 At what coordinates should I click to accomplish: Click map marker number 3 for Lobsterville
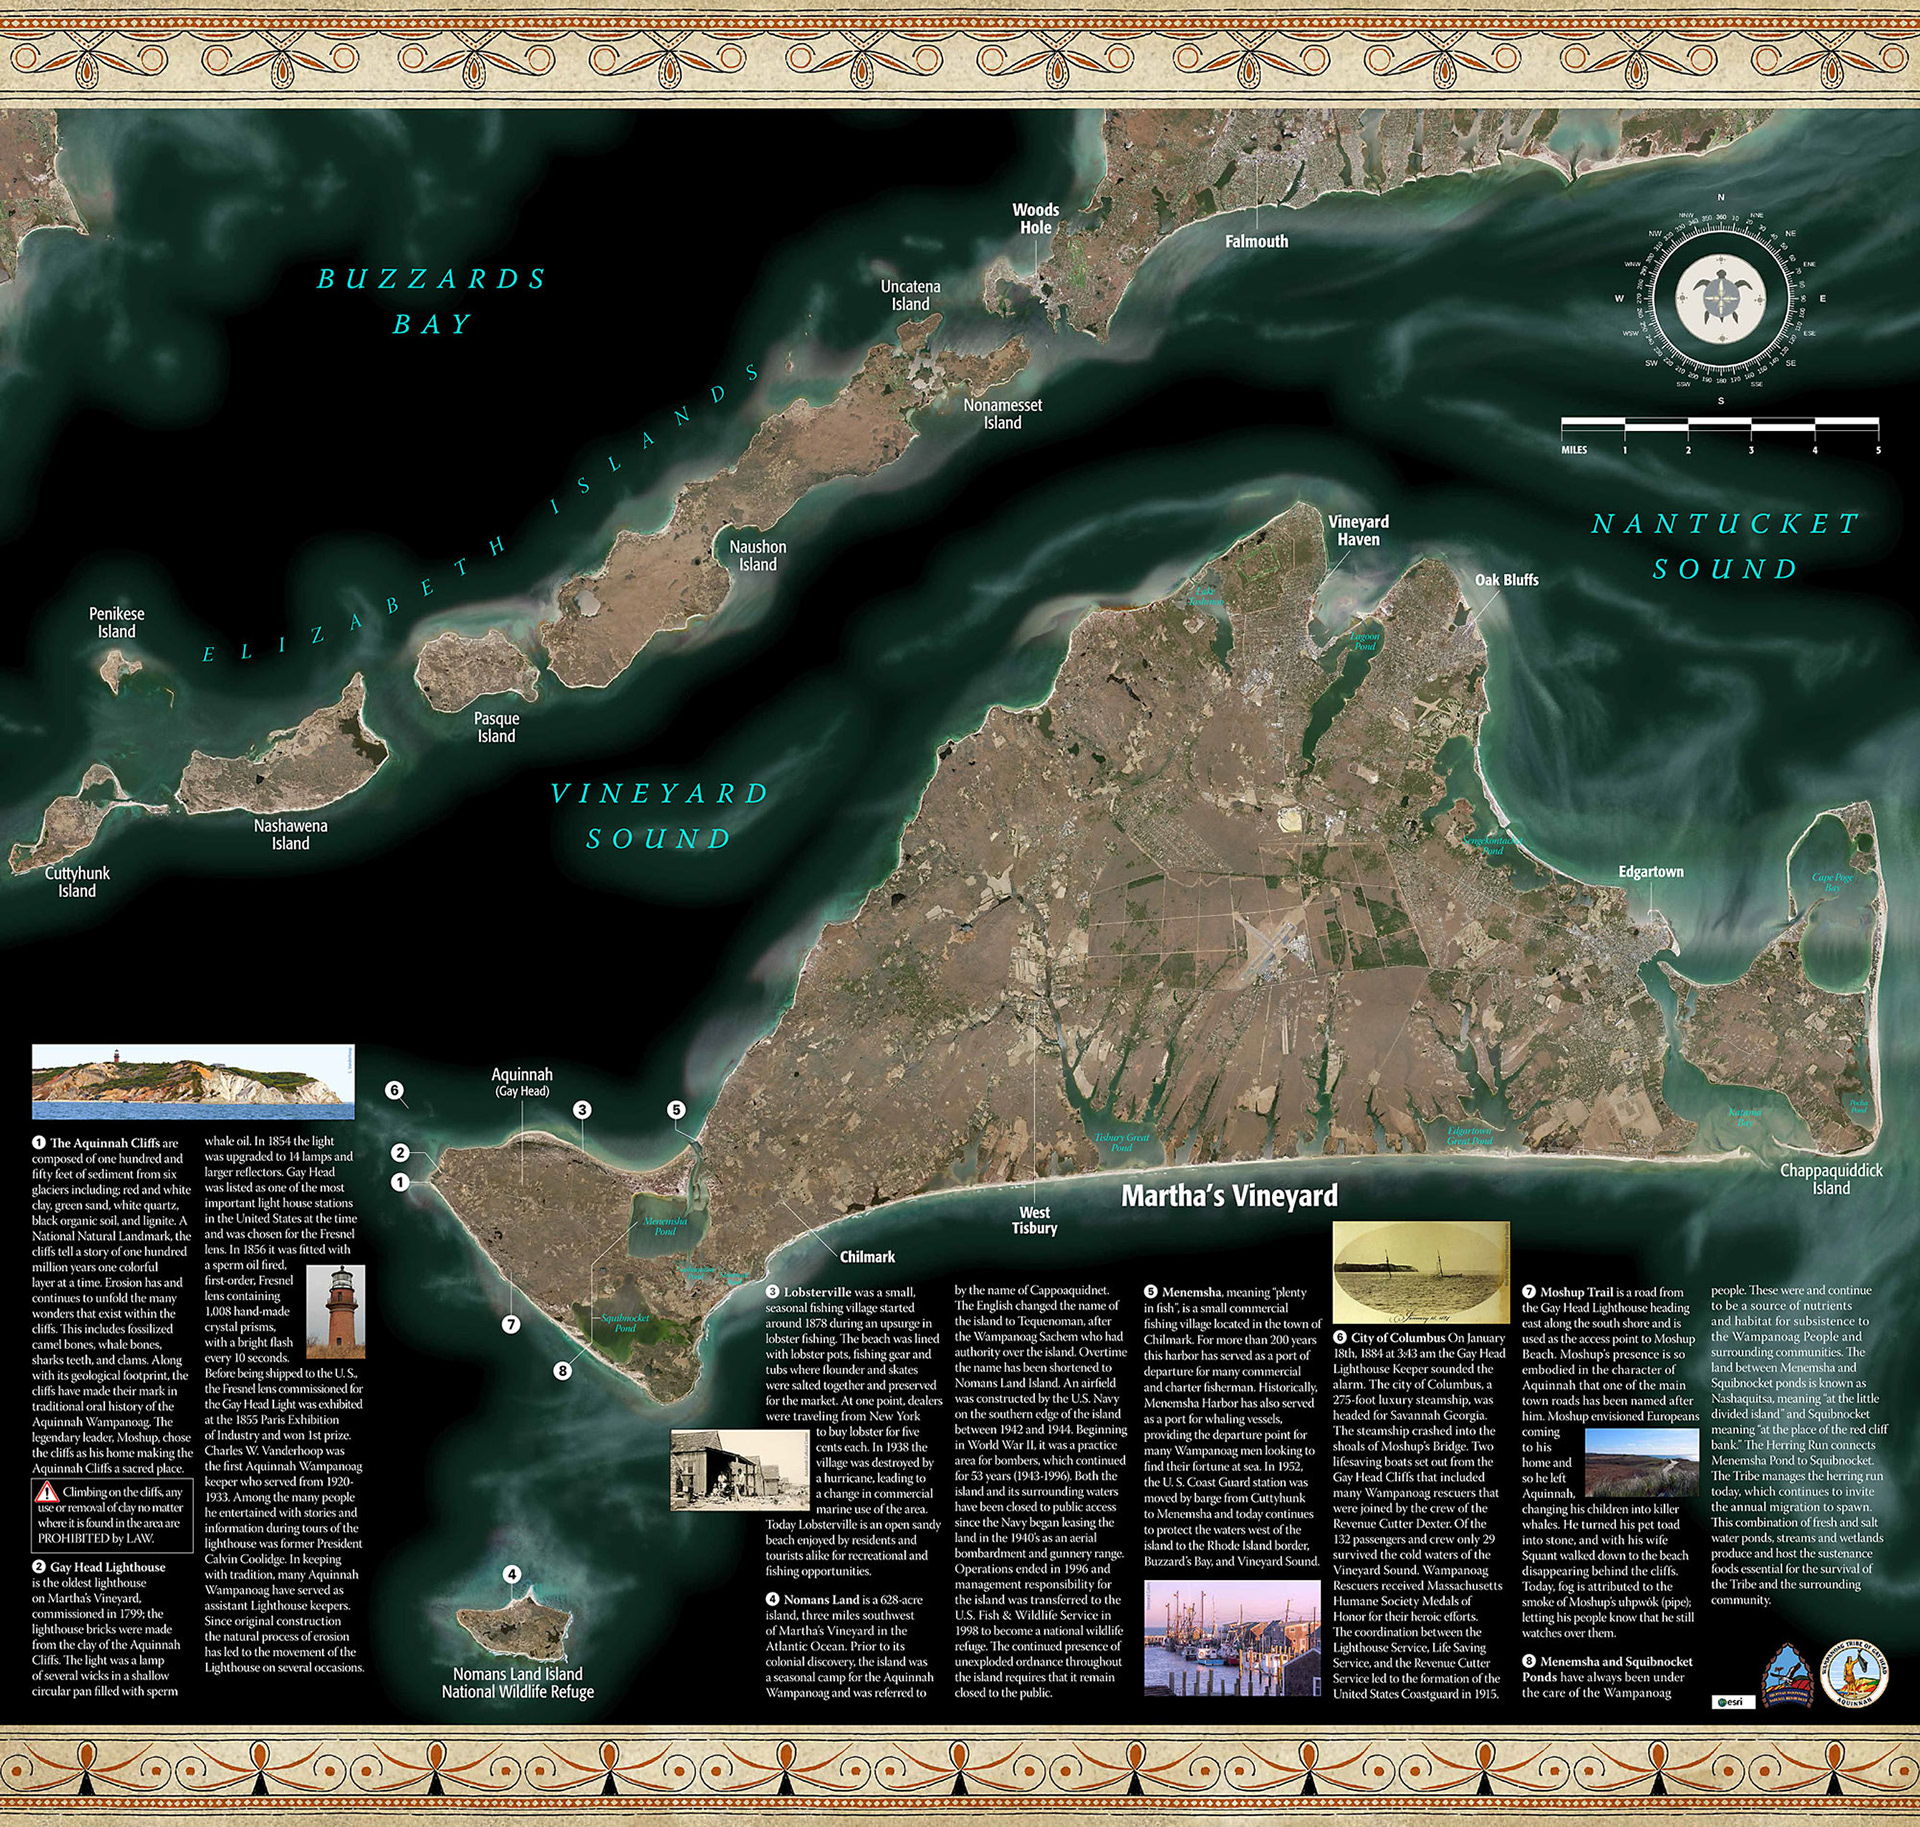point(582,1109)
